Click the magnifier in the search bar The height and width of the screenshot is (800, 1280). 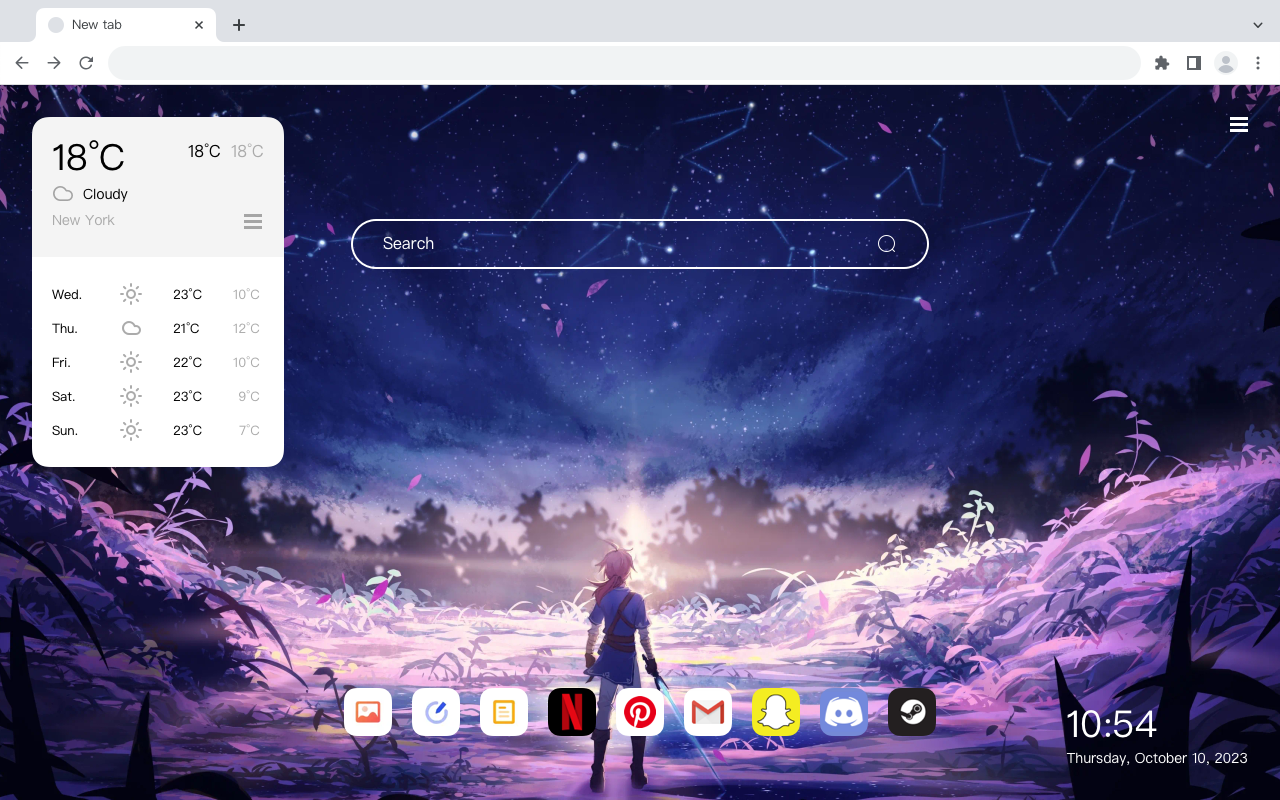pos(886,243)
